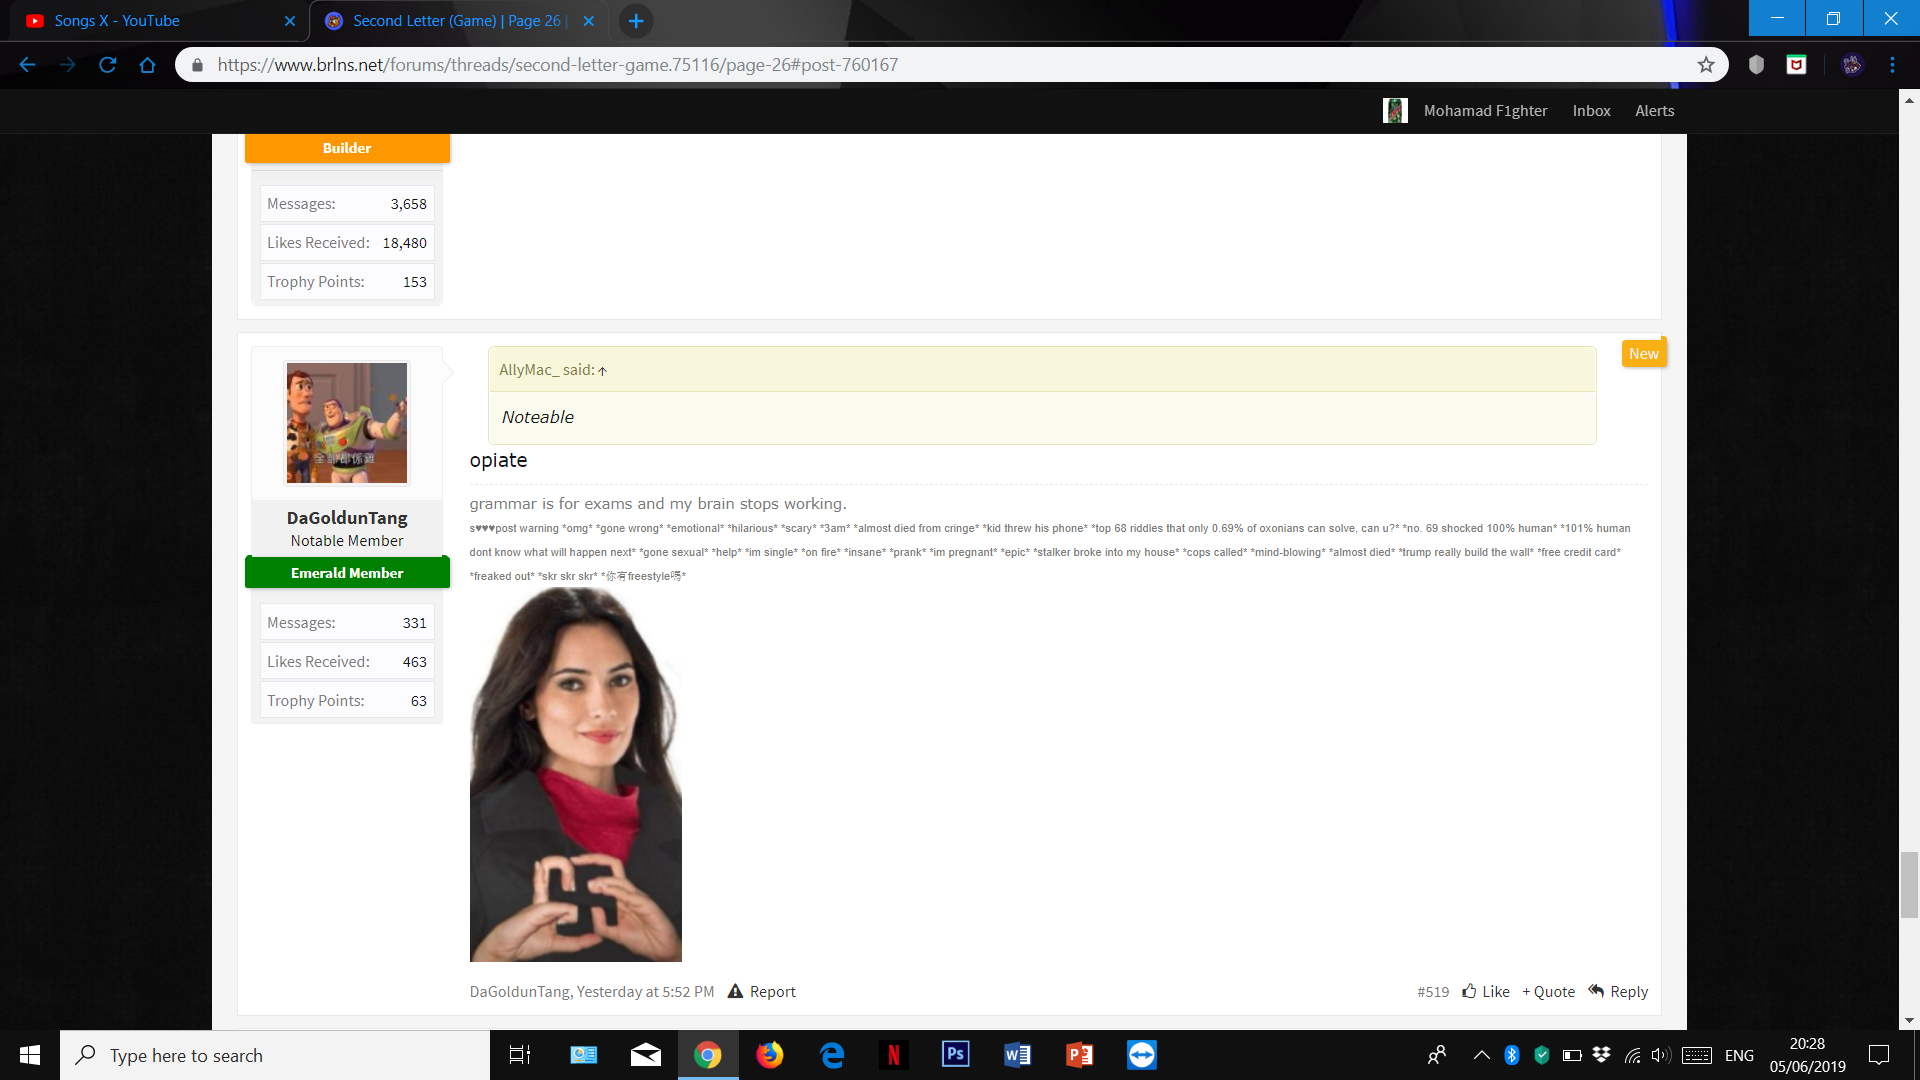Open DaGoldunTang's profile avatar
This screenshot has width=1920, height=1080.
[347, 423]
